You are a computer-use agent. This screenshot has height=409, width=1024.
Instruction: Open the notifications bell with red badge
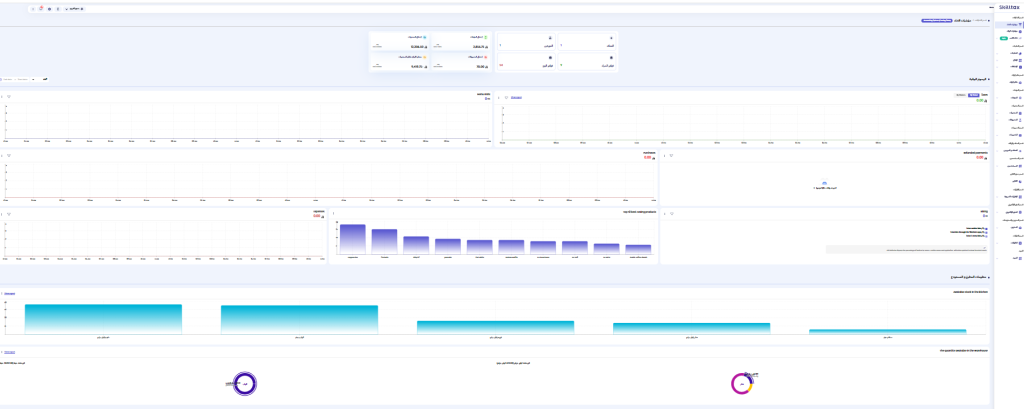40,8
